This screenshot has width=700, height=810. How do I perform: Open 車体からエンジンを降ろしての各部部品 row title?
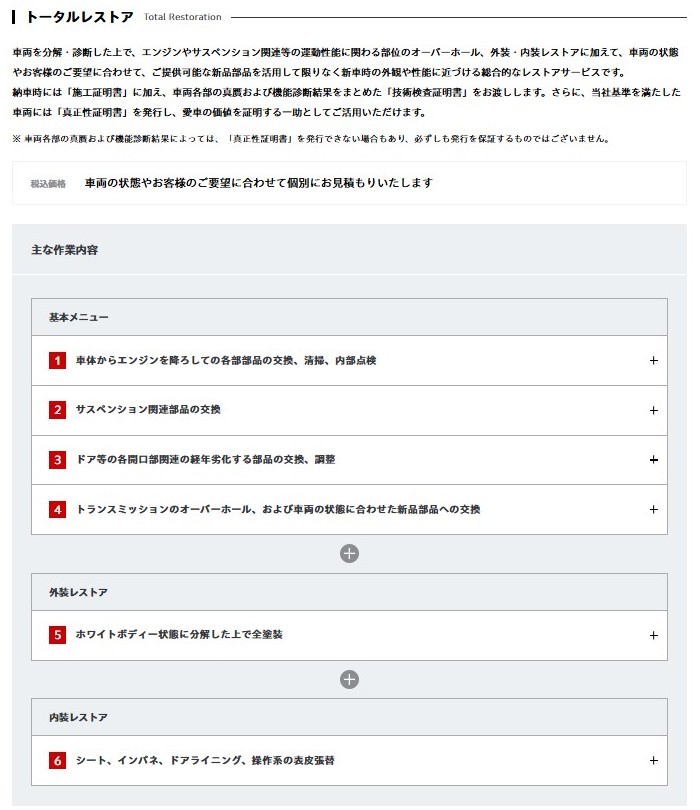226,360
